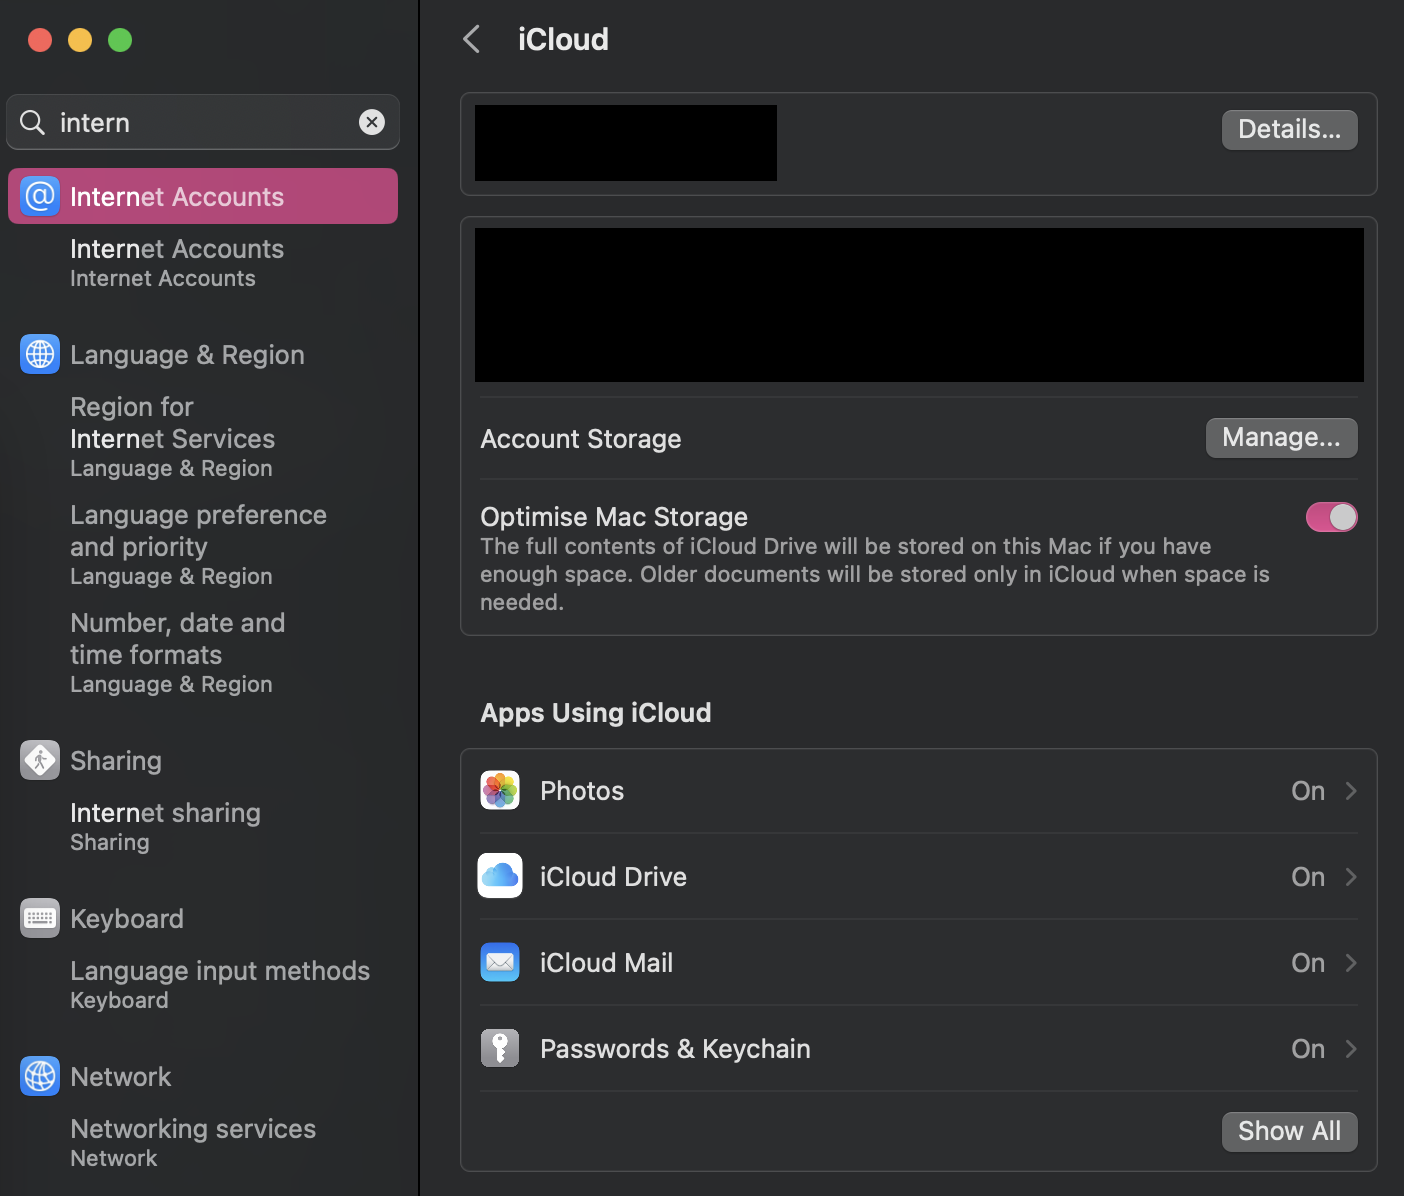Expand the iCloud Mail row chevron
The width and height of the screenshot is (1404, 1196).
coord(1351,963)
